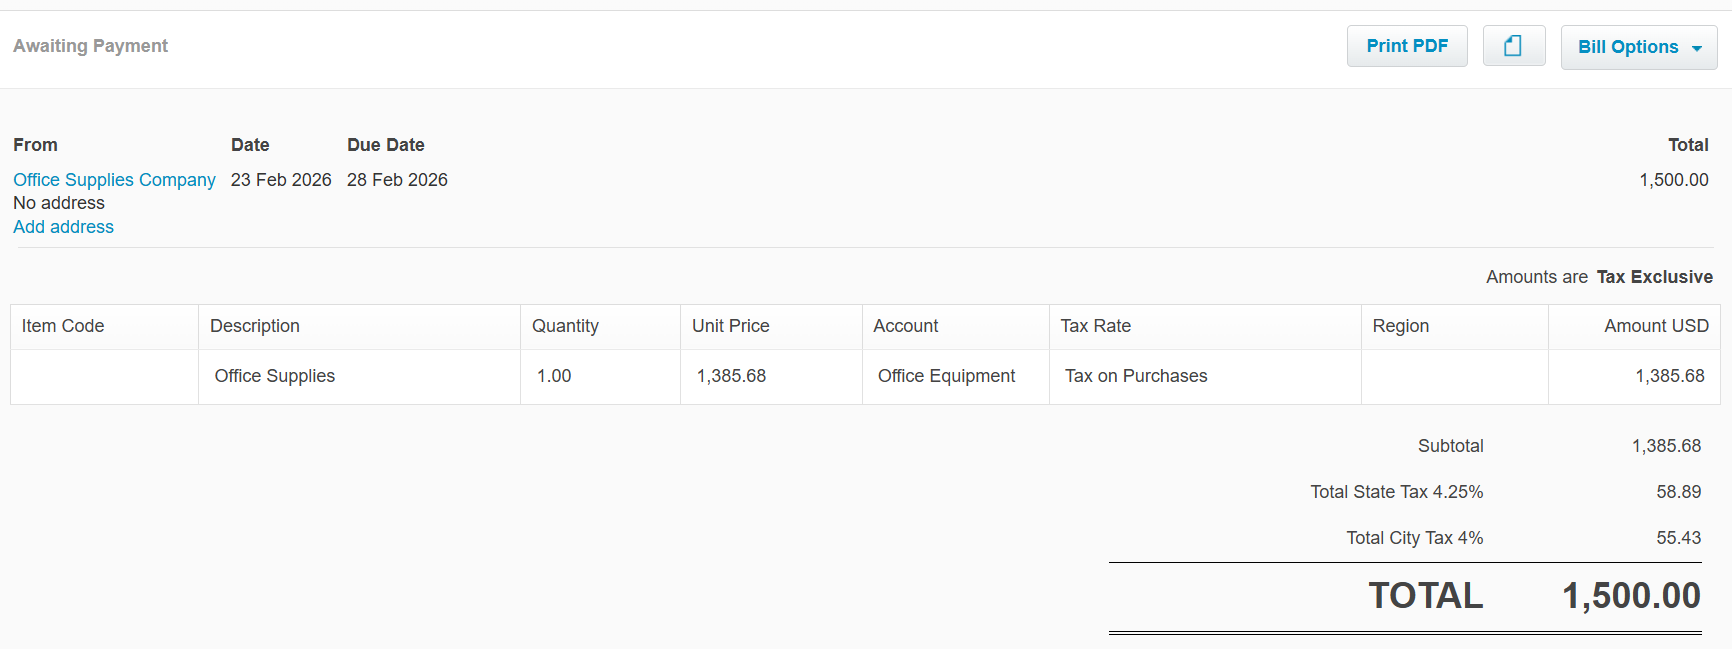Screen dimensions: 1732x649
Task: Click the Region column header
Action: (1400, 326)
